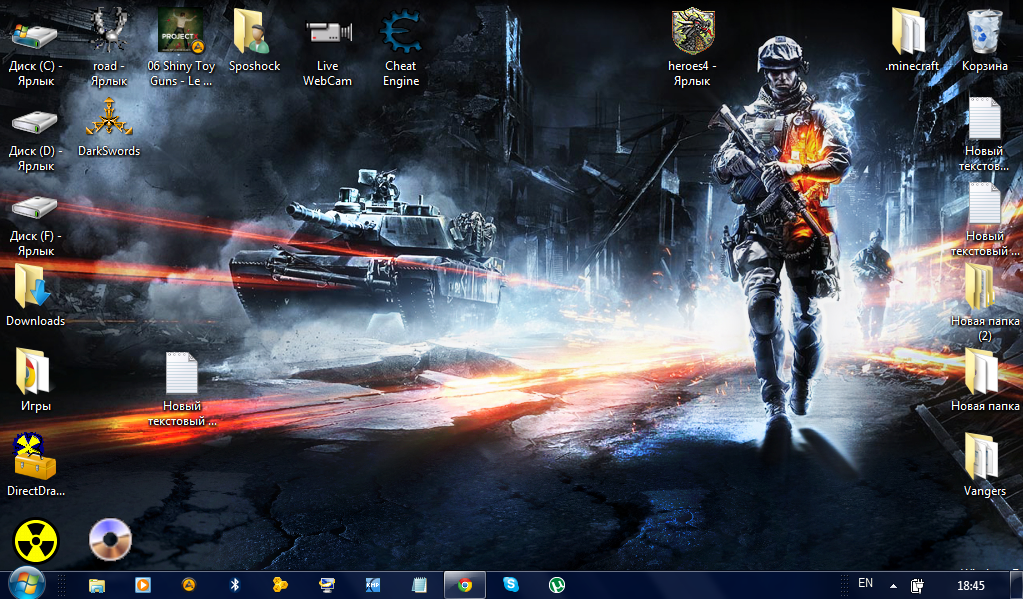Screen dimensions: 1023x599
Task: Open the media player taskbar icon
Action: point(142,585)
